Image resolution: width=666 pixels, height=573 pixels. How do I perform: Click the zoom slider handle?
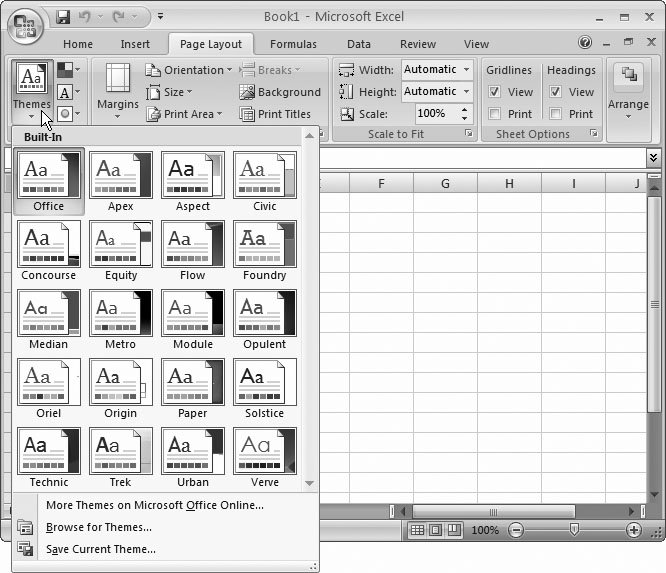pyautogui.click(x=574, y=530)
